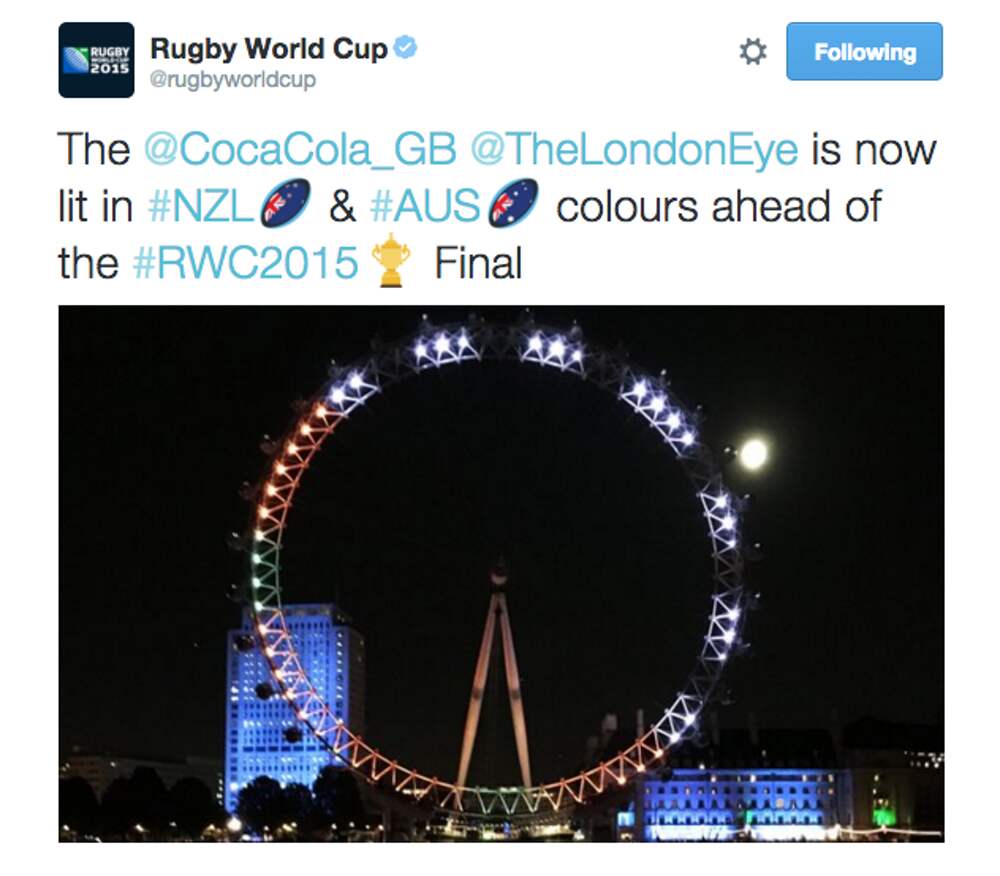1000x876 pixels.
Task: Click the word Final in tweet
Action: click(478, 263)
